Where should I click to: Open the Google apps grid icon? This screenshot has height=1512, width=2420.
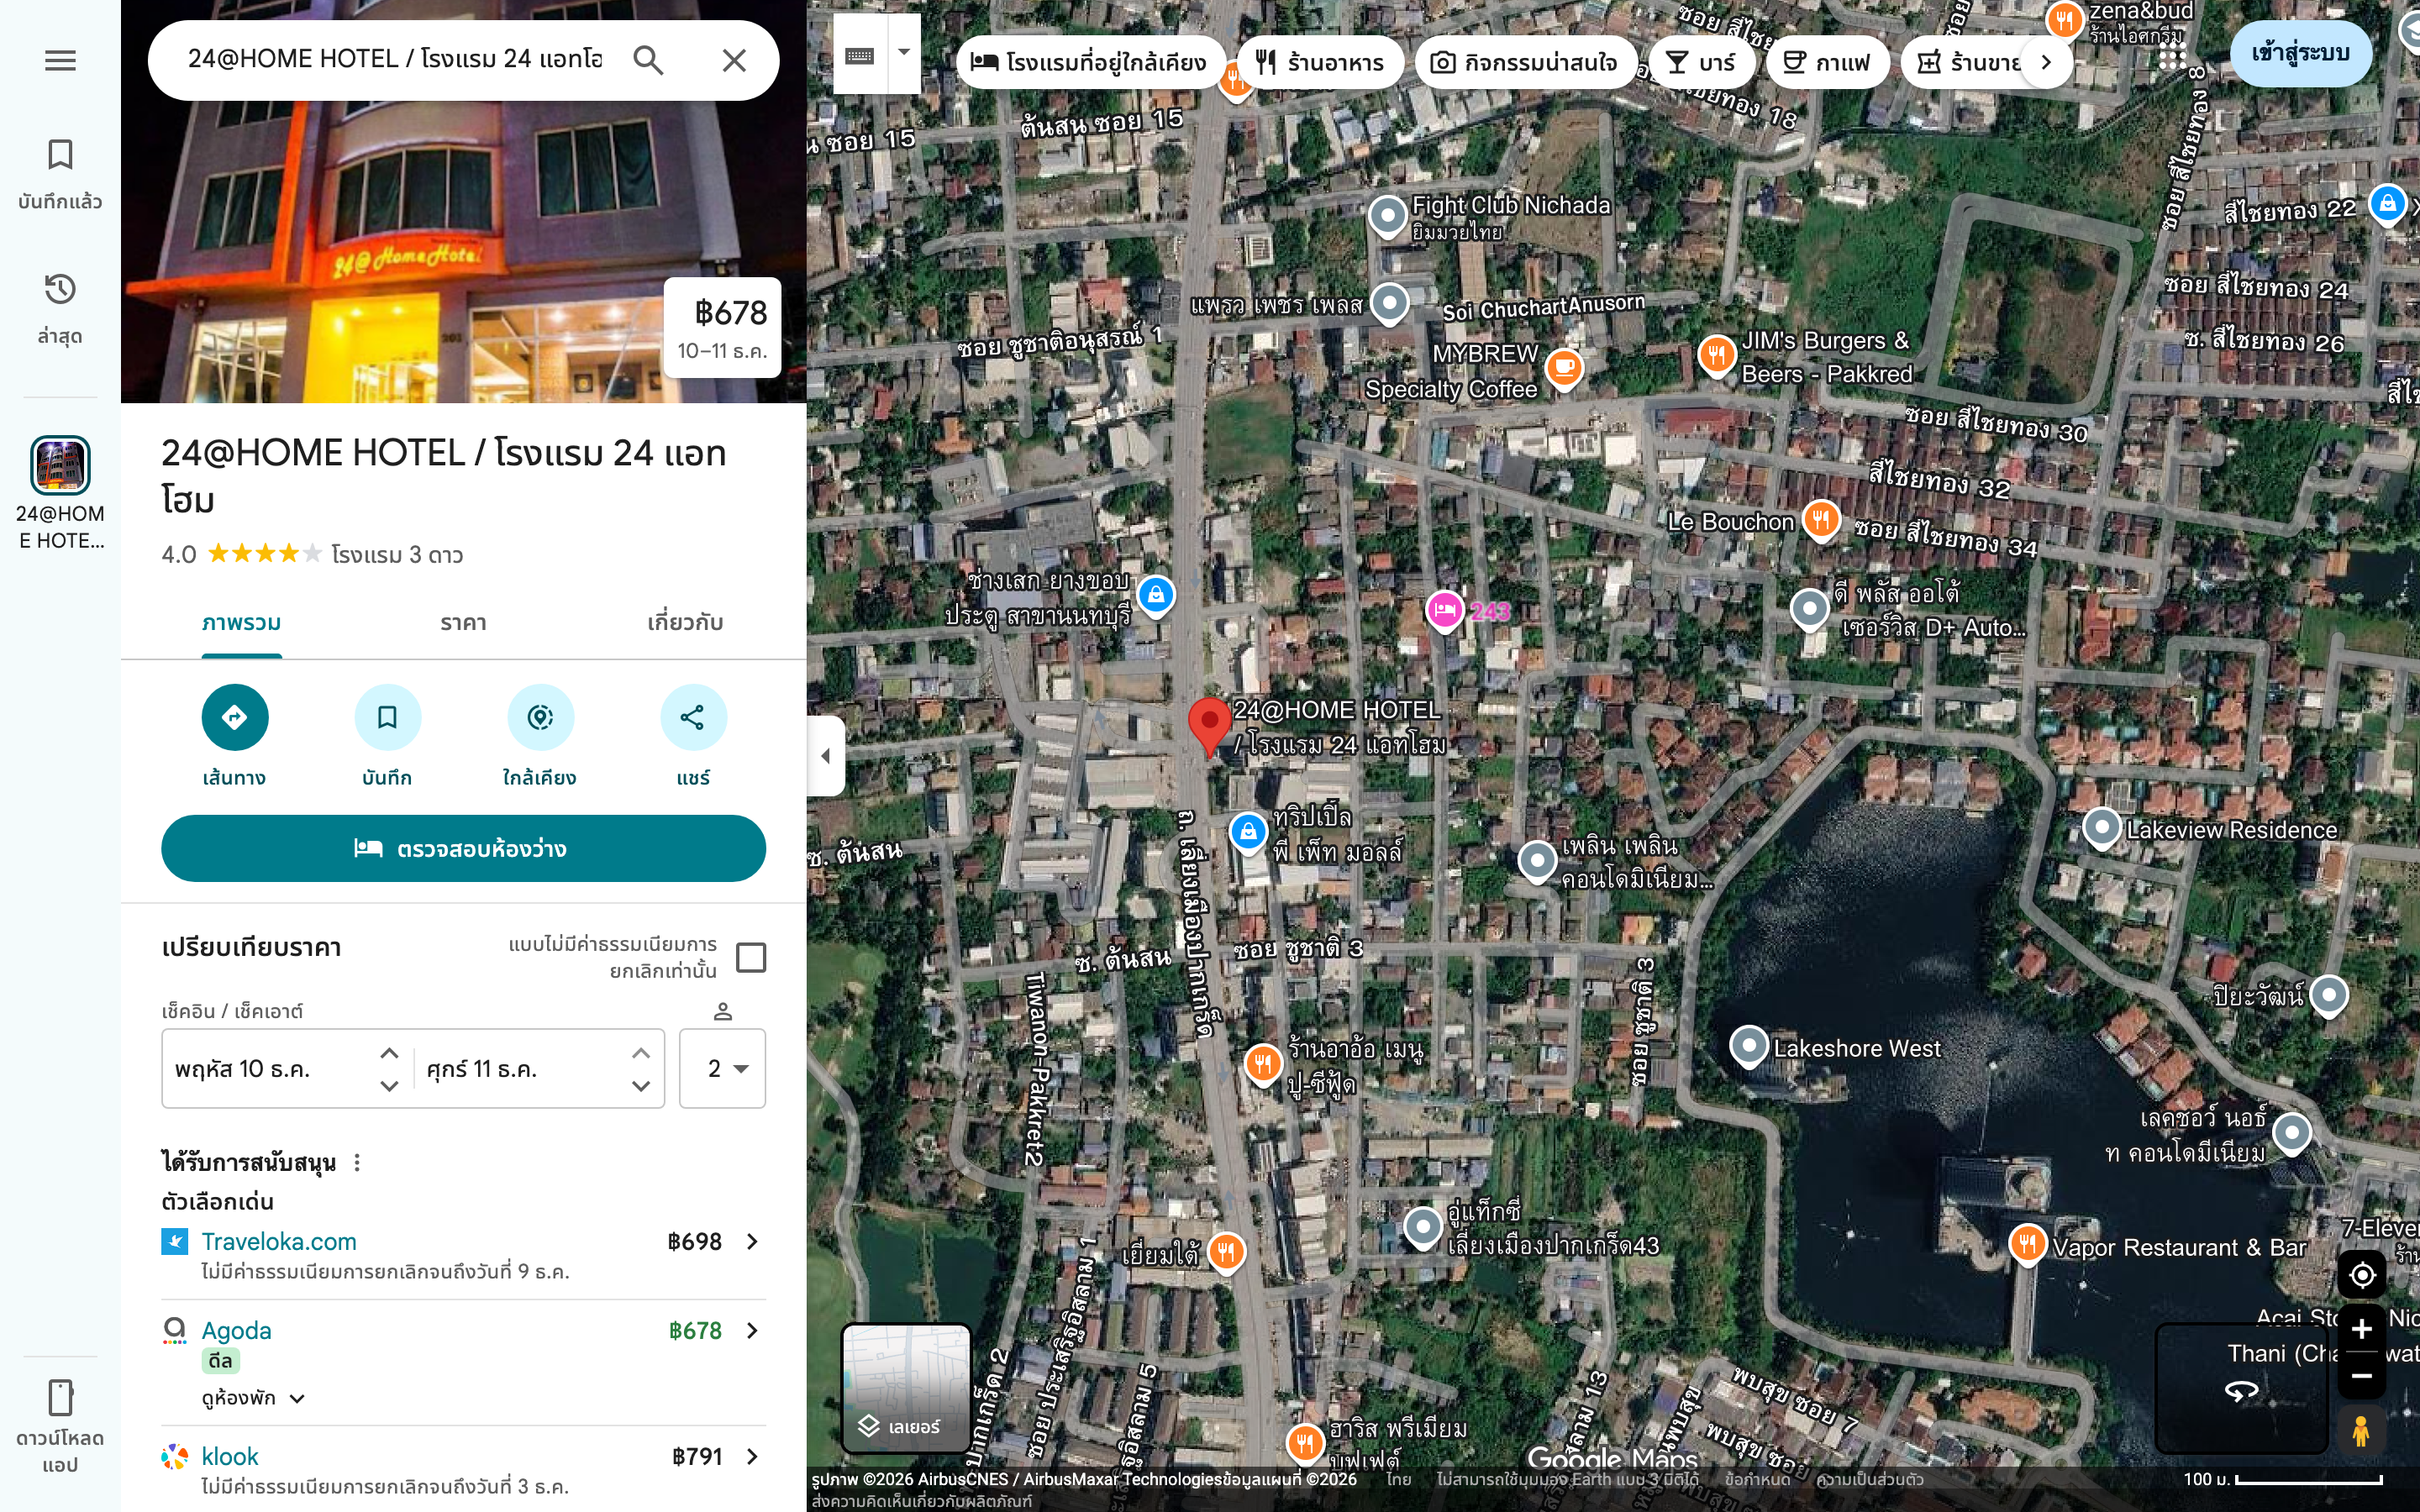[2172, 55]
